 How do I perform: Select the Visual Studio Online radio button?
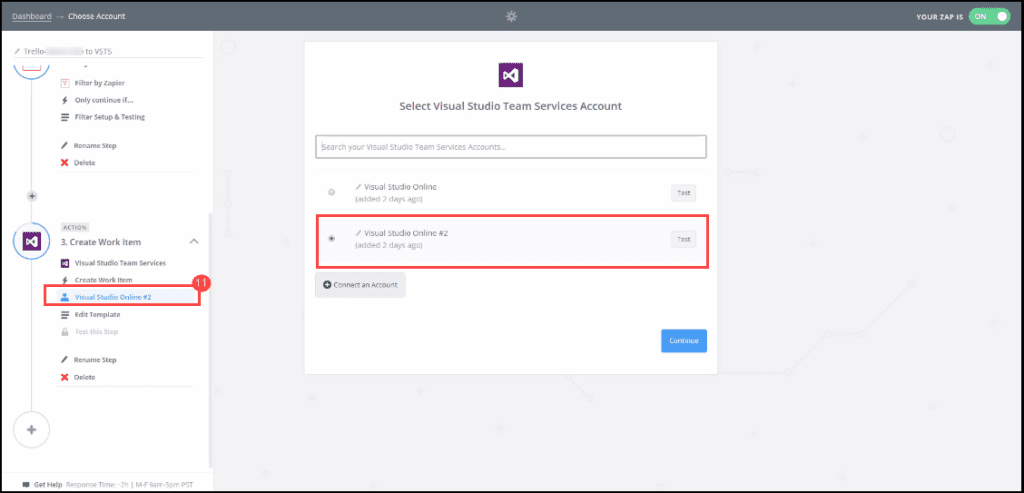click(332, 192)
